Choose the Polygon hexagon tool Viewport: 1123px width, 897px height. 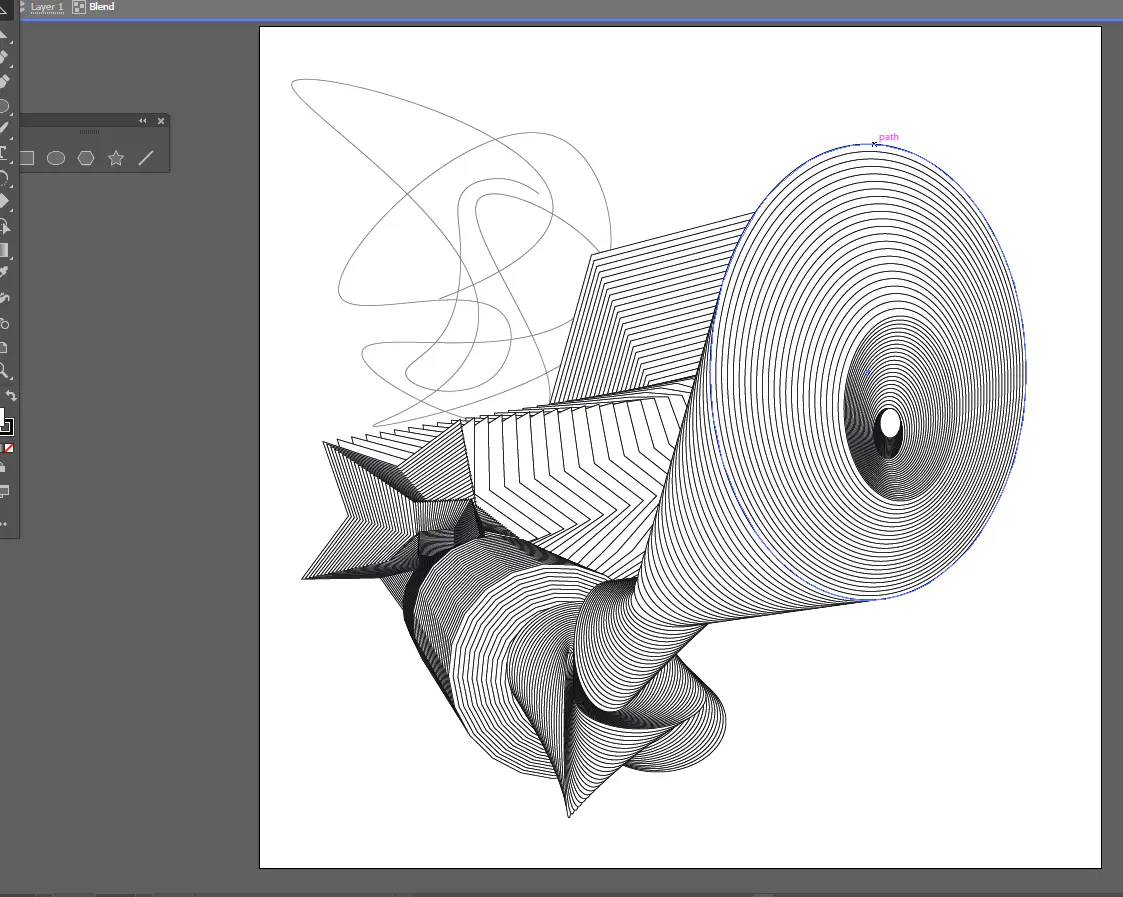pos(86,158)
